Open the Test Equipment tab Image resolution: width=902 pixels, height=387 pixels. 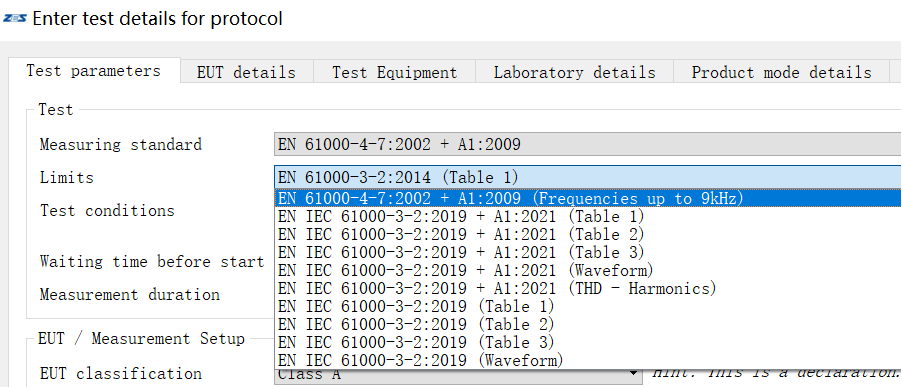click(394, 73)
